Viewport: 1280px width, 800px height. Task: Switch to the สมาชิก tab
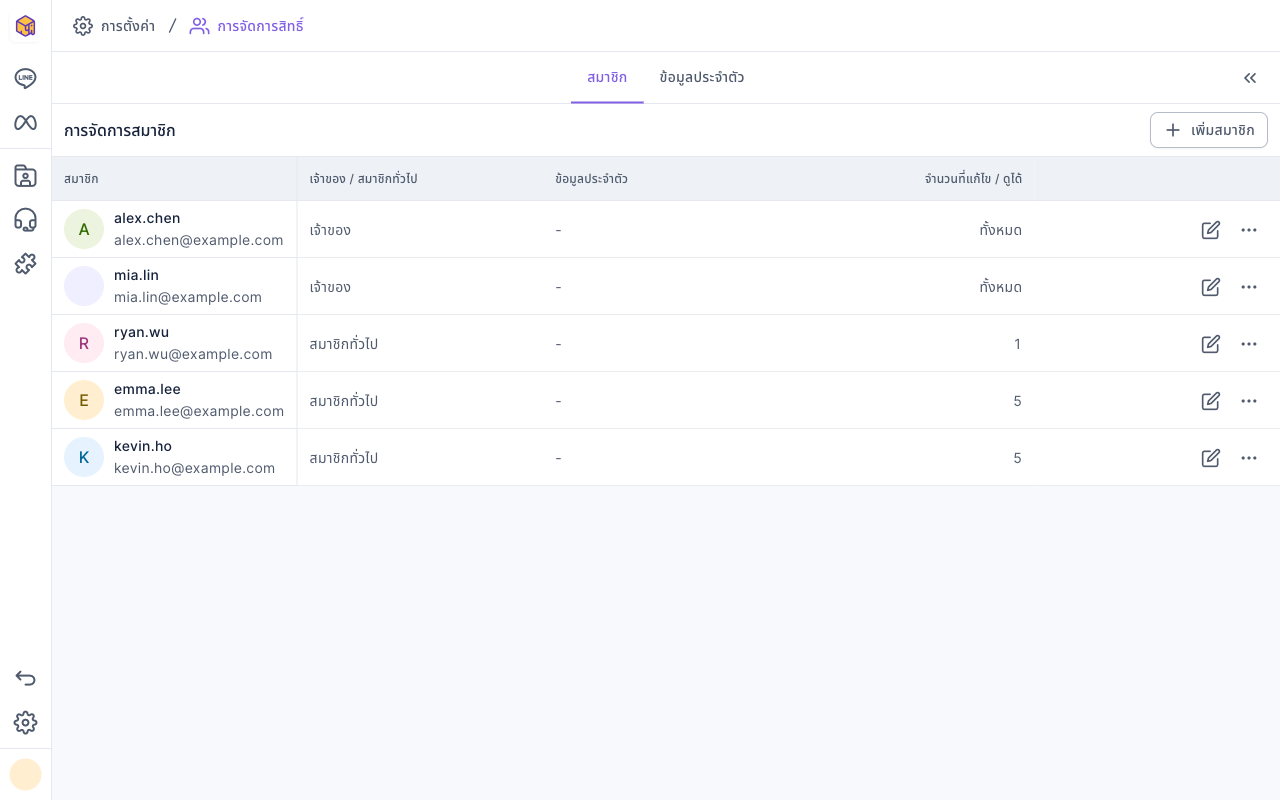[x=607, y=78]
